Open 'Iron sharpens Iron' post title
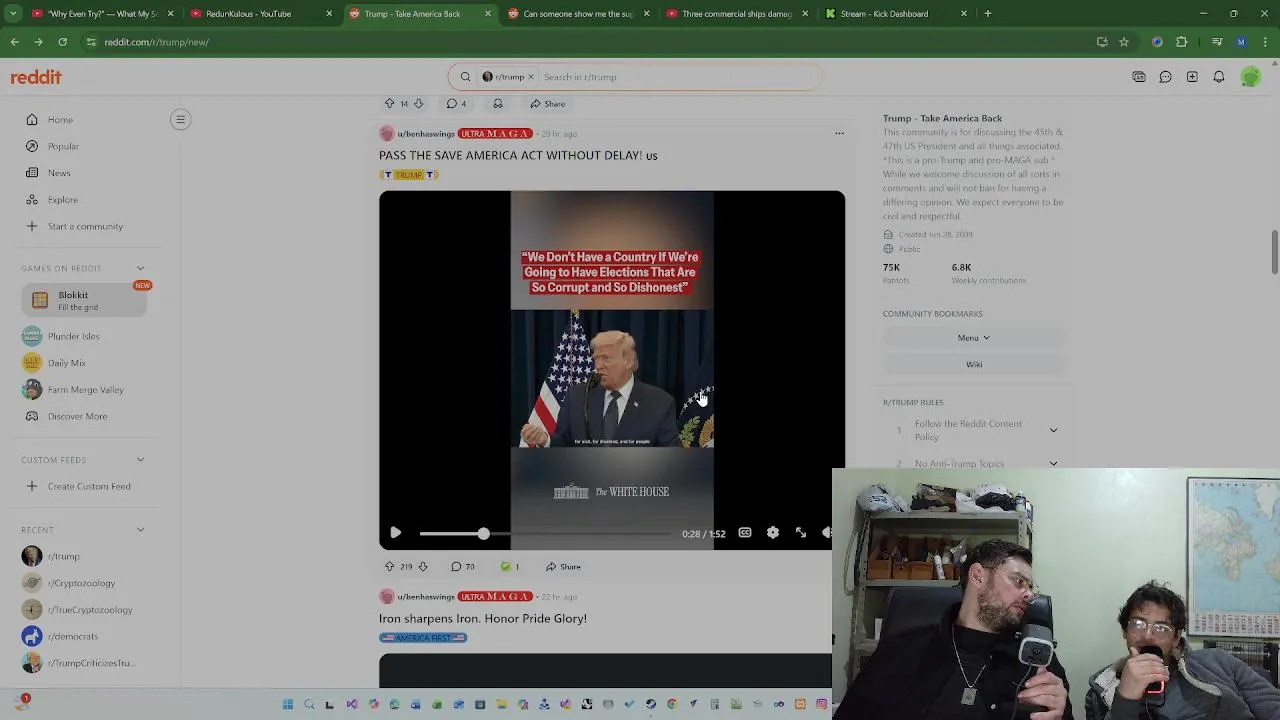Viewport: 1280px width, 720px height. tap(483, 618)
